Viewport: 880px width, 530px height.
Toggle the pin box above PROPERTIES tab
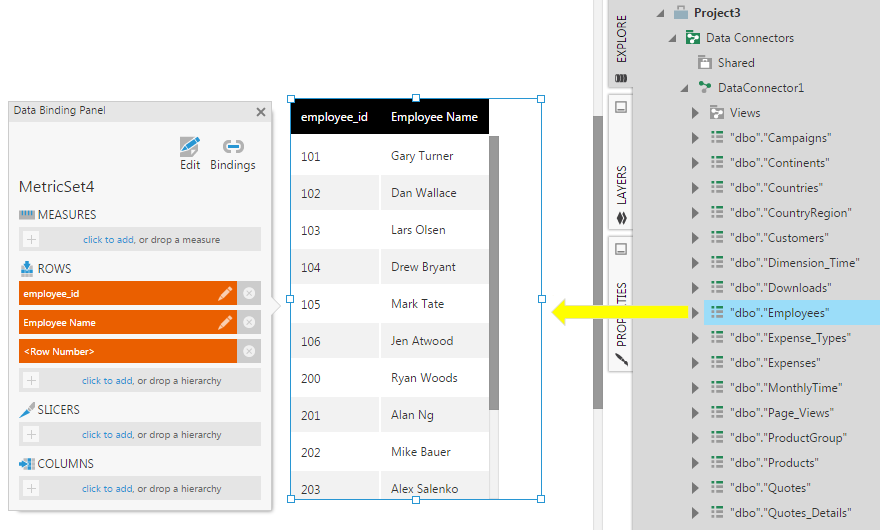coord(621,249)
